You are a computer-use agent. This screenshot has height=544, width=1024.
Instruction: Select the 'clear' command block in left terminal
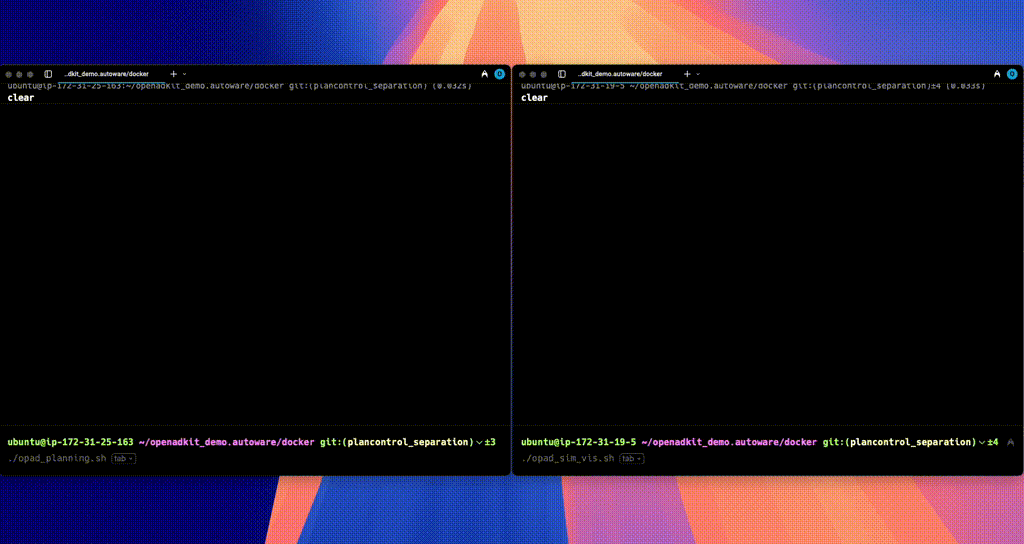[255, 93]
